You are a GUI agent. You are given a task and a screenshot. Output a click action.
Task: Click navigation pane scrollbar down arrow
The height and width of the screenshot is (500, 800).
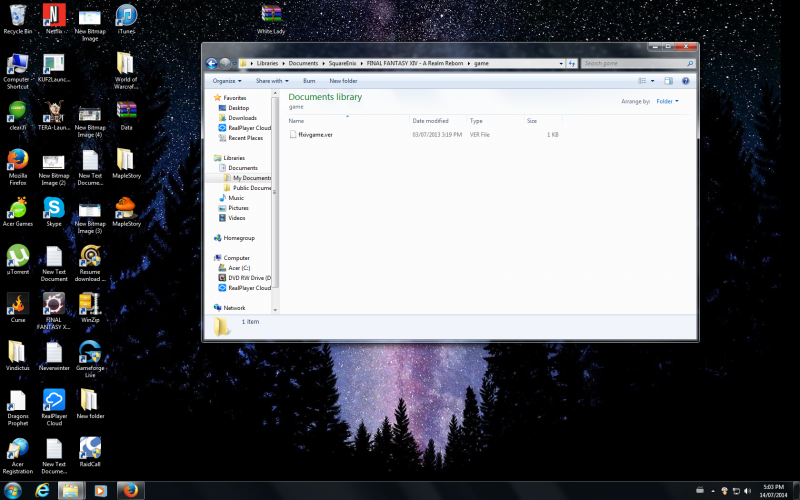(275, 310)
